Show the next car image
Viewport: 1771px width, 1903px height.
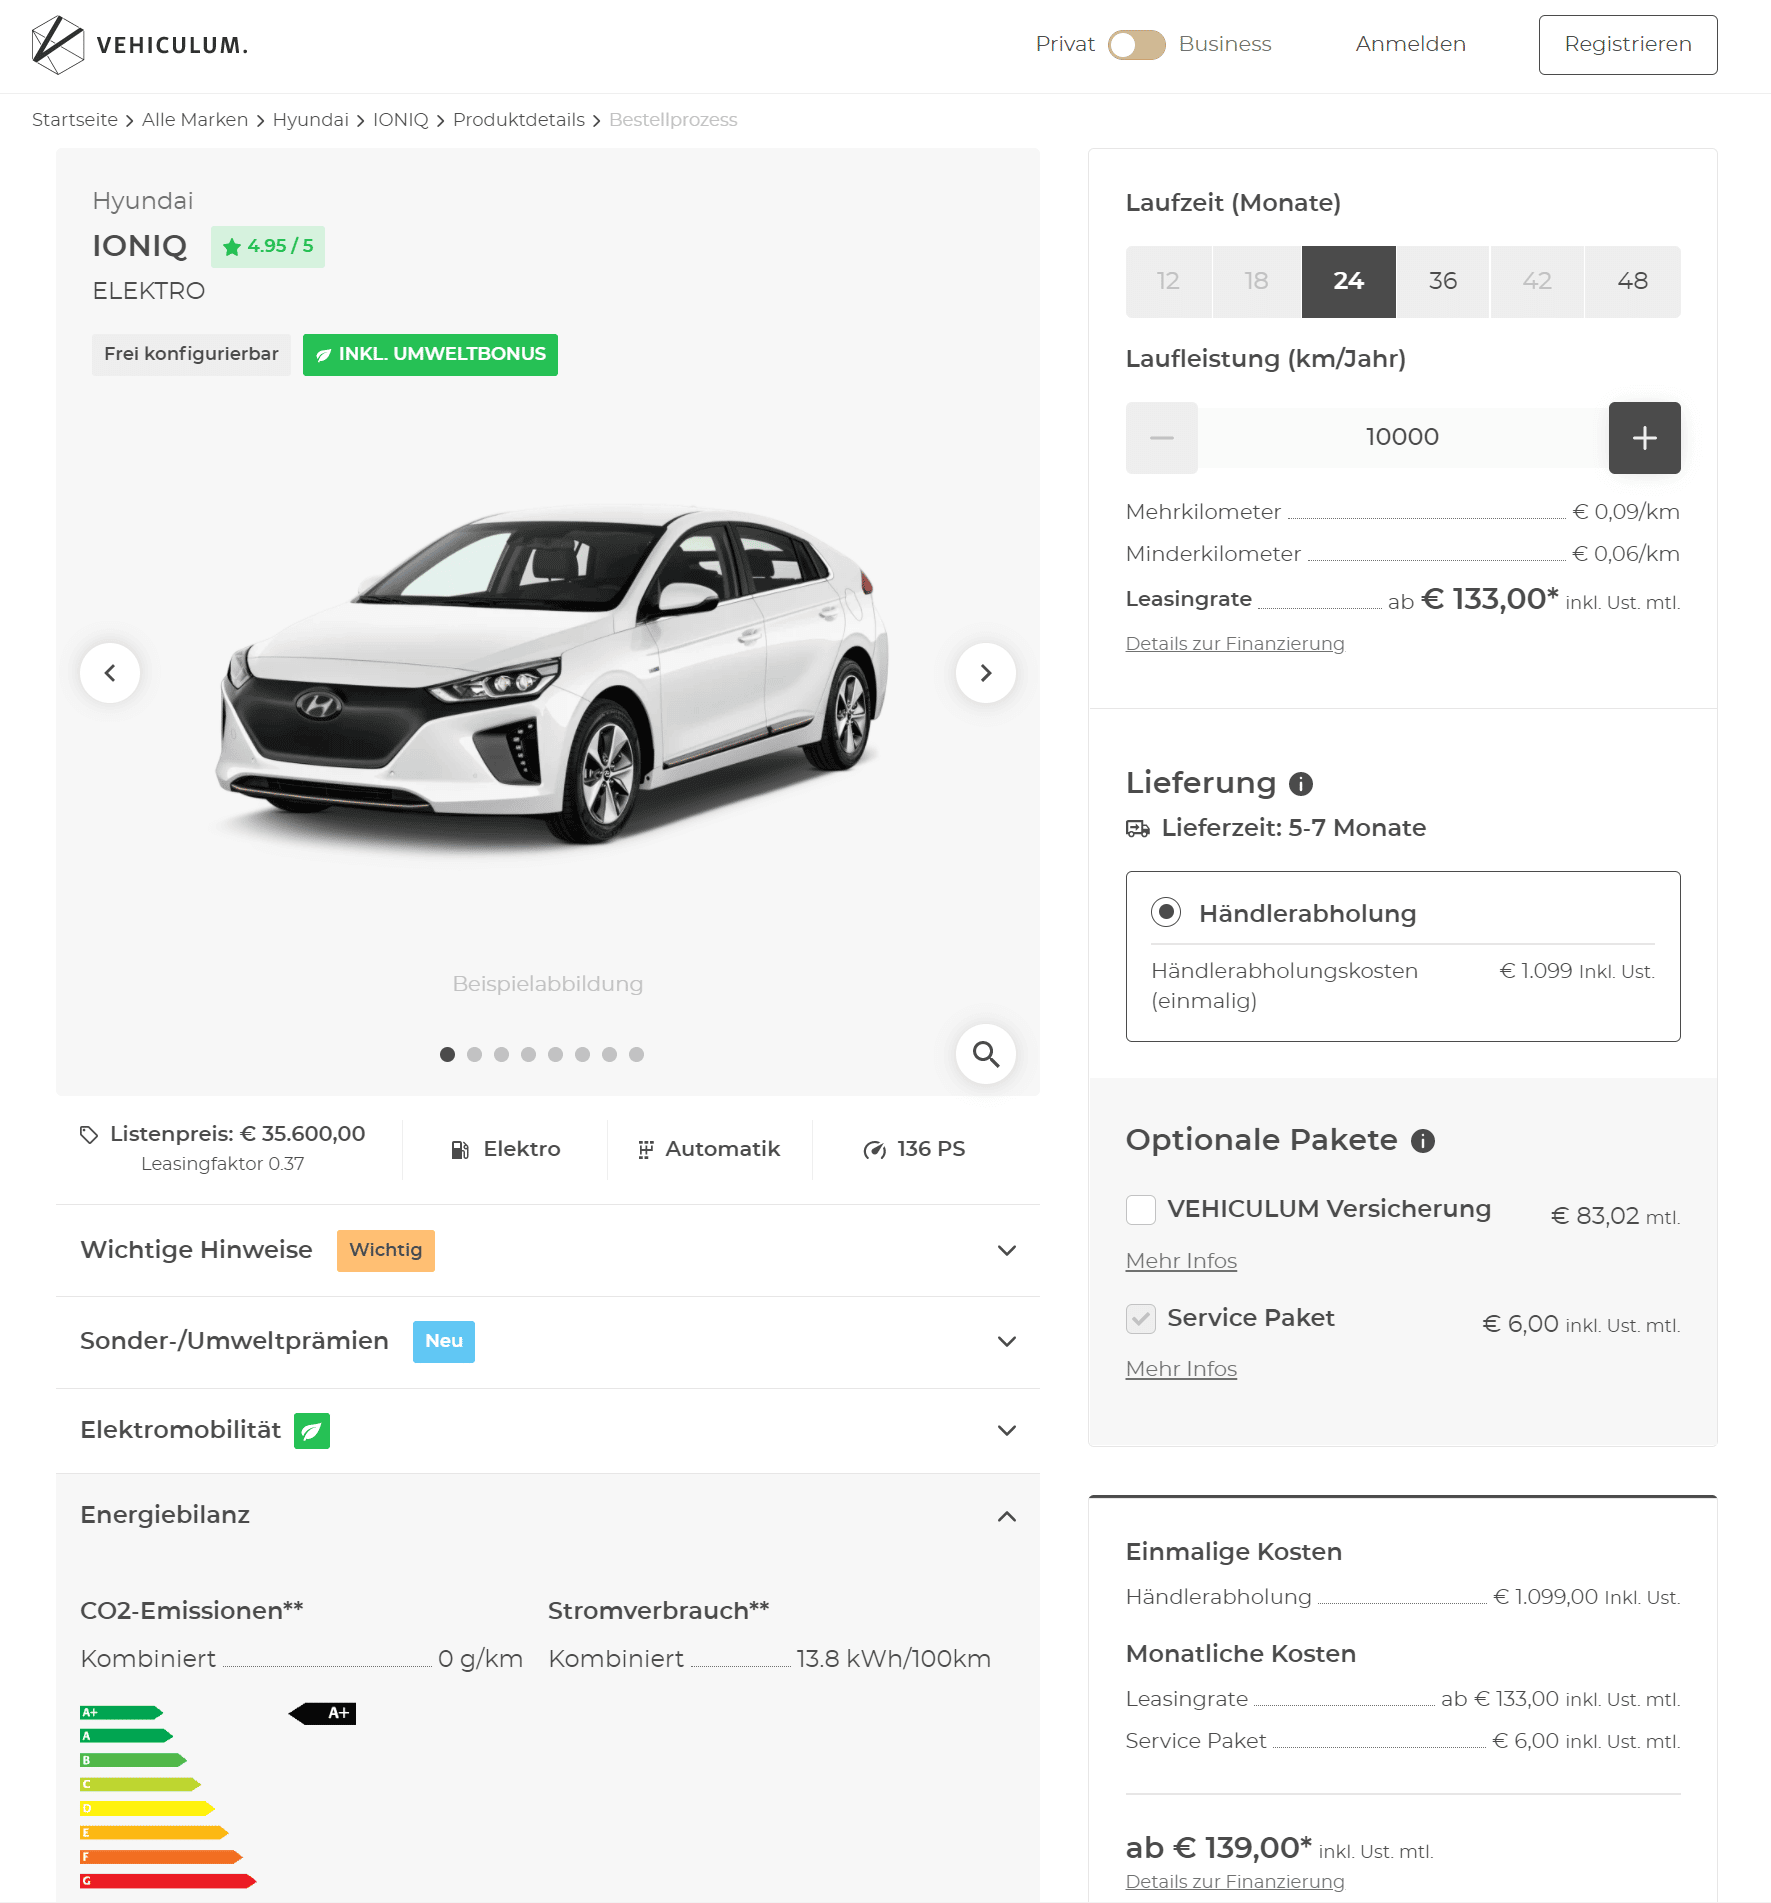[x=986, y=673]
